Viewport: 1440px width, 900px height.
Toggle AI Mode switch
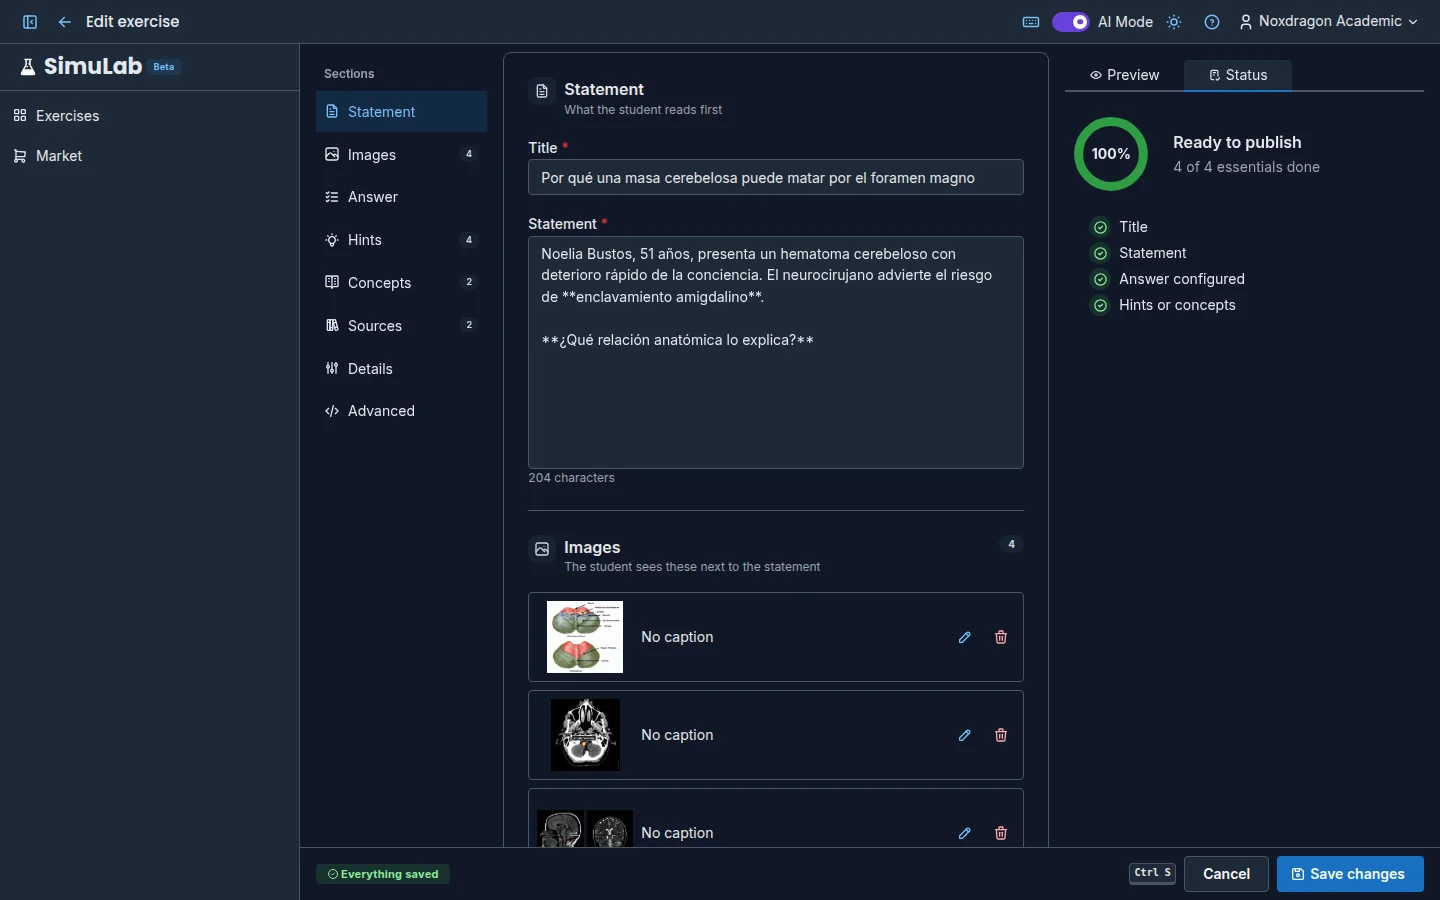coord(1071,22)
